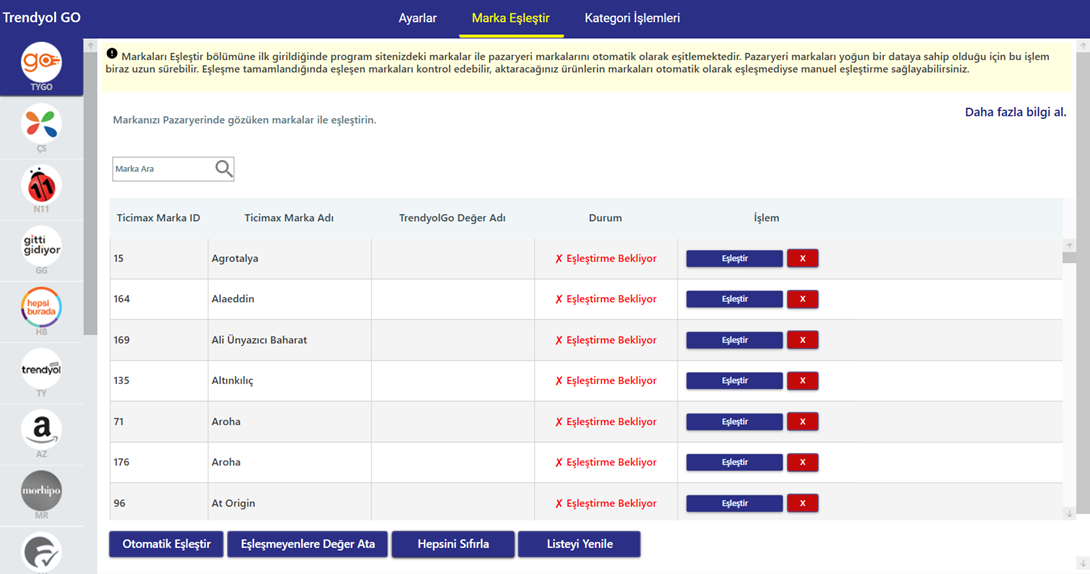Click Eşleştirme Bekliyor status for At Origin
This screenshot has height=574, width=1090.
coord(605,503)
